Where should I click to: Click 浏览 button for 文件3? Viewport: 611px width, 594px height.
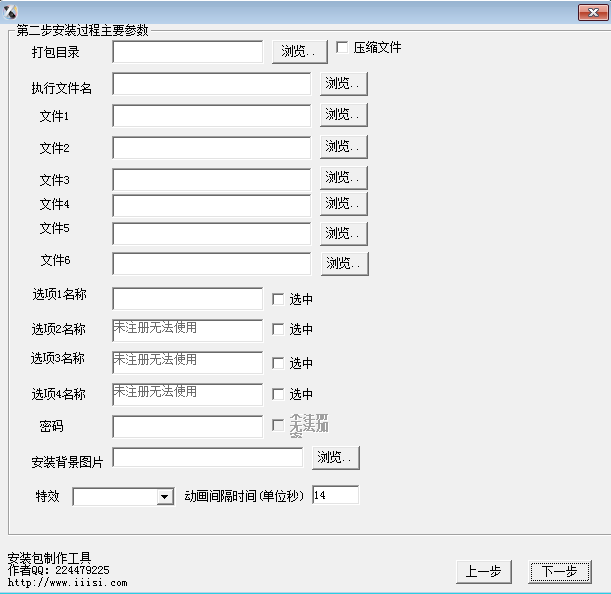tap(344, 177)
